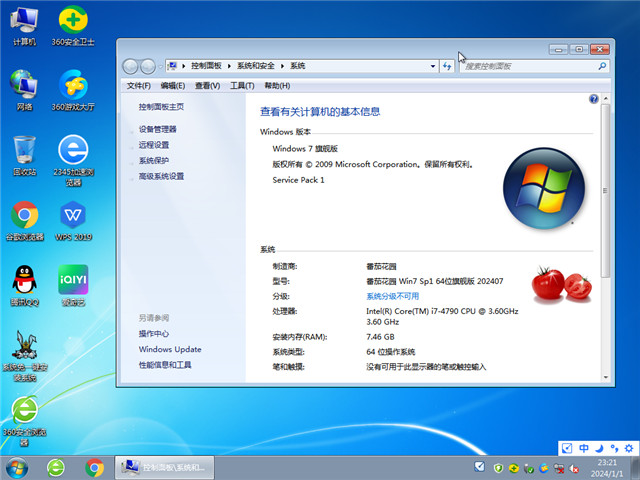Screen dimensions: 640x480
Task: Open 360 browser from taskbar
Action: point(56,468)
